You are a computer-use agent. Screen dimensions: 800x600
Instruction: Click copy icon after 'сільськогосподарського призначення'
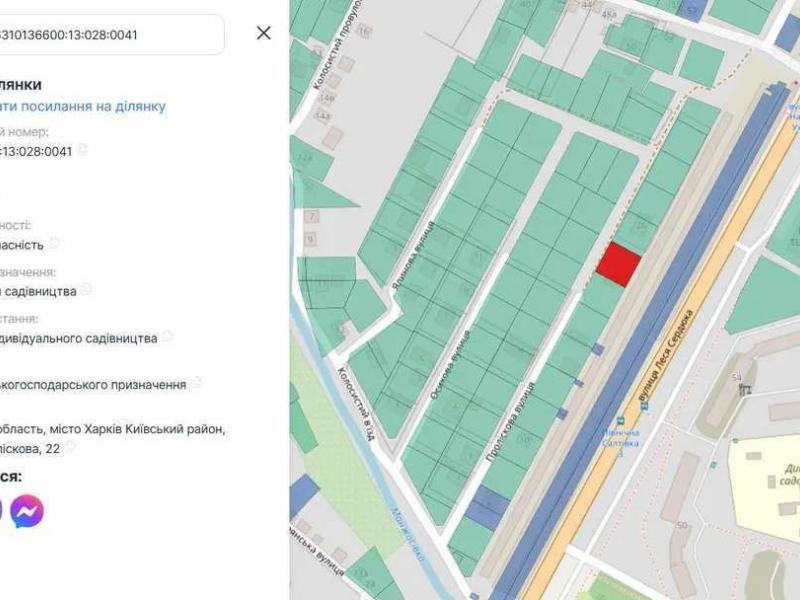pyautogui.click(x=197, y=382)
